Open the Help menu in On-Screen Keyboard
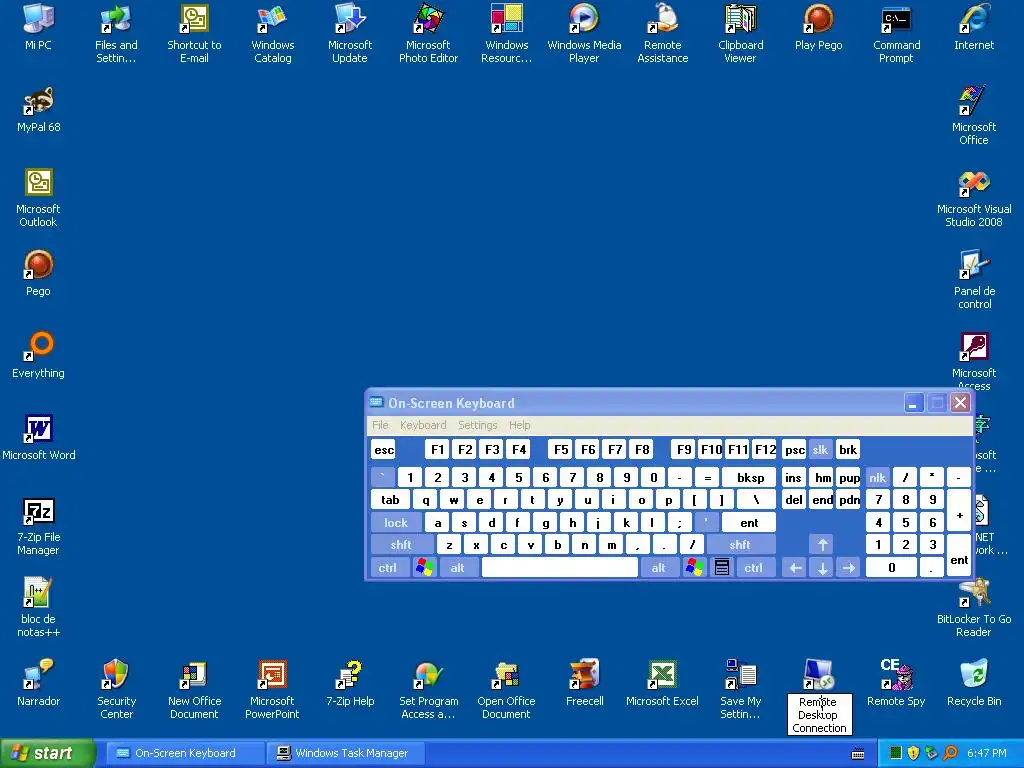The height and width of the screenshot is (768, 1024). click(x=520, y=425)
